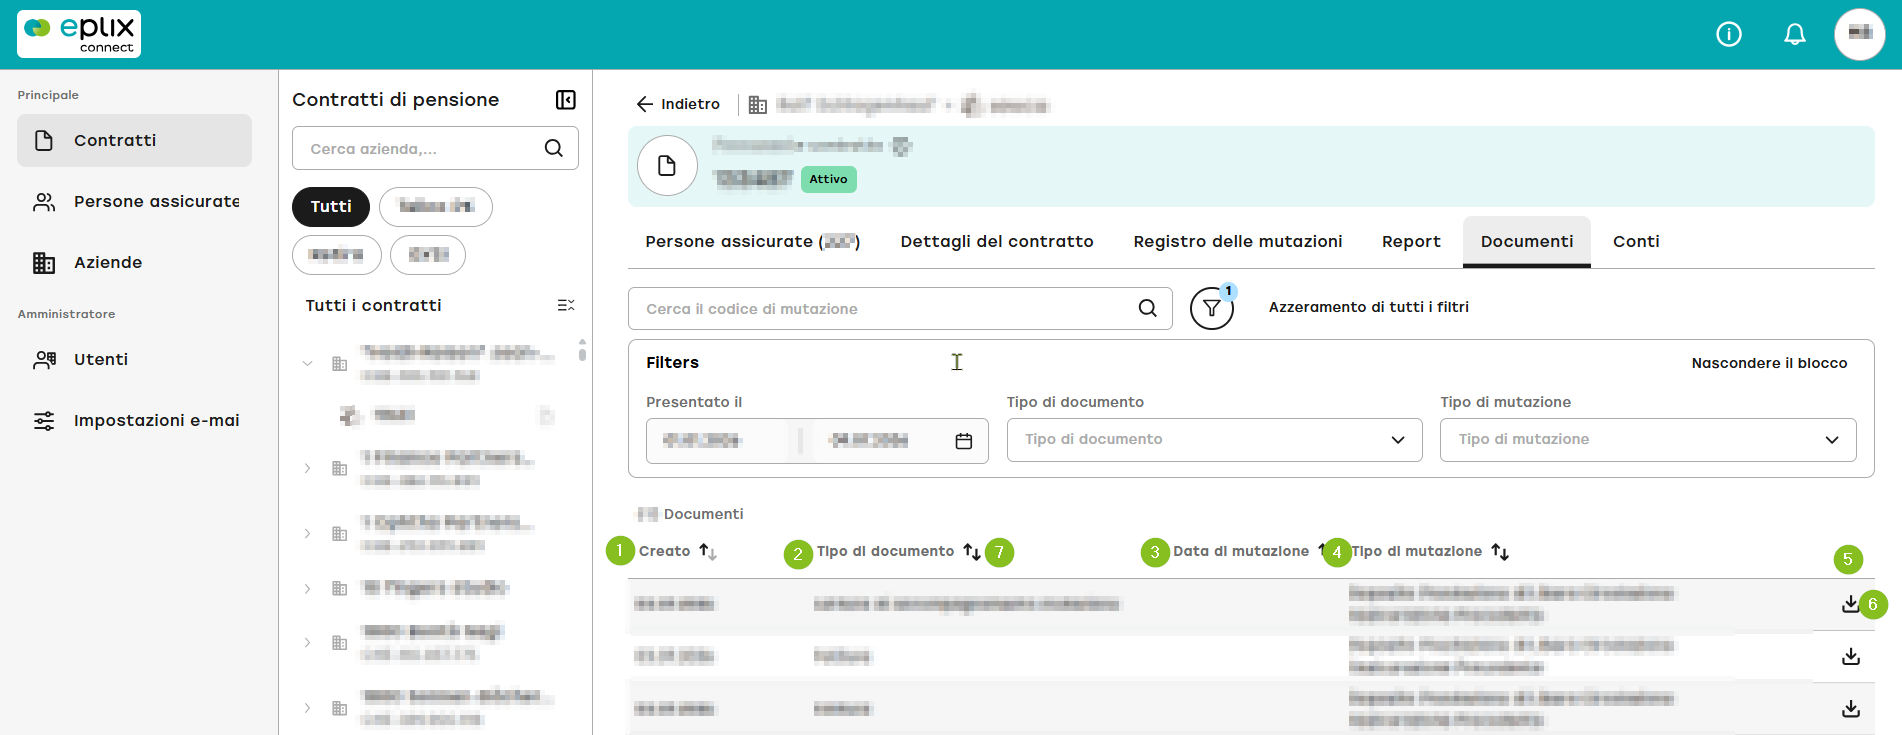The image size is (1902, 735).
Task: Open Aziende in sidebar
Action: coord(134,262)
